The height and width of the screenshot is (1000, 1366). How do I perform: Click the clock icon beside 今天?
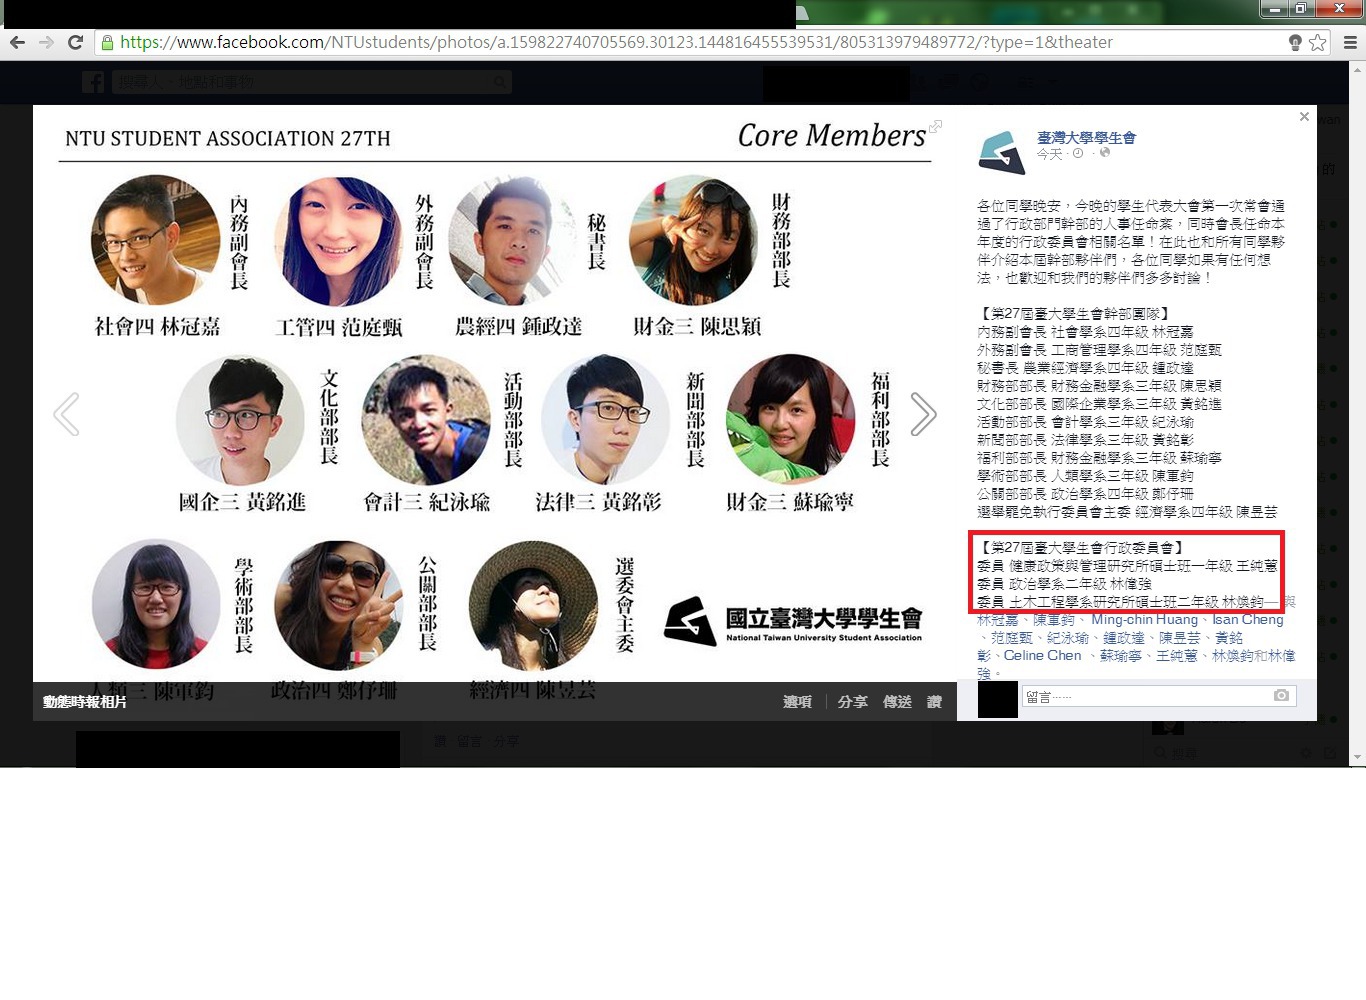[1078, 153]
